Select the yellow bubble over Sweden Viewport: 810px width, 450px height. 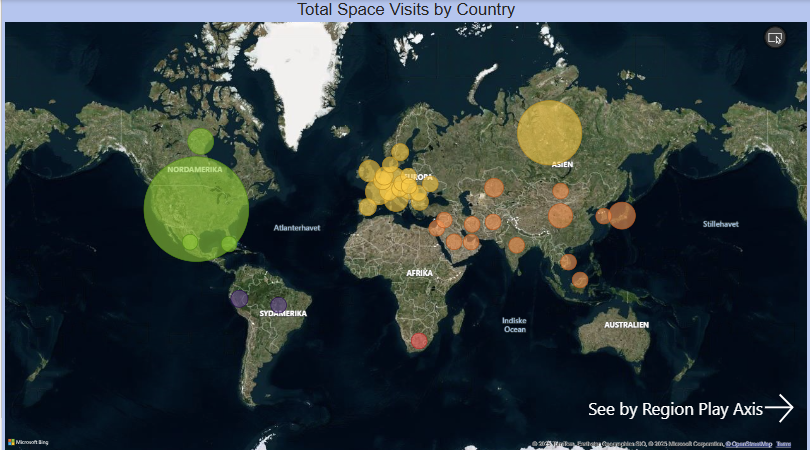[400, 152]
